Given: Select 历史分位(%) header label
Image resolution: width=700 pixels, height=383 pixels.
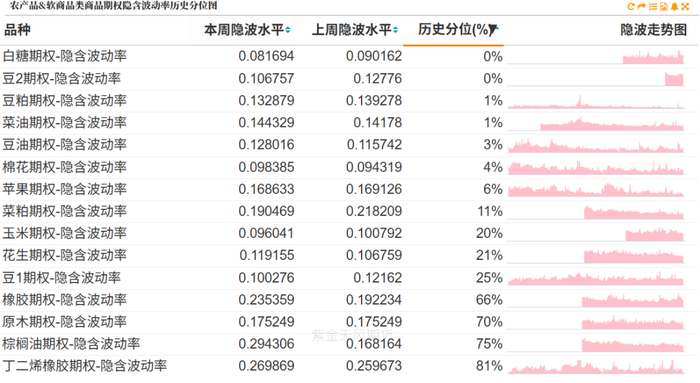Looking at the screenshot, I should (x=453, y=29).
